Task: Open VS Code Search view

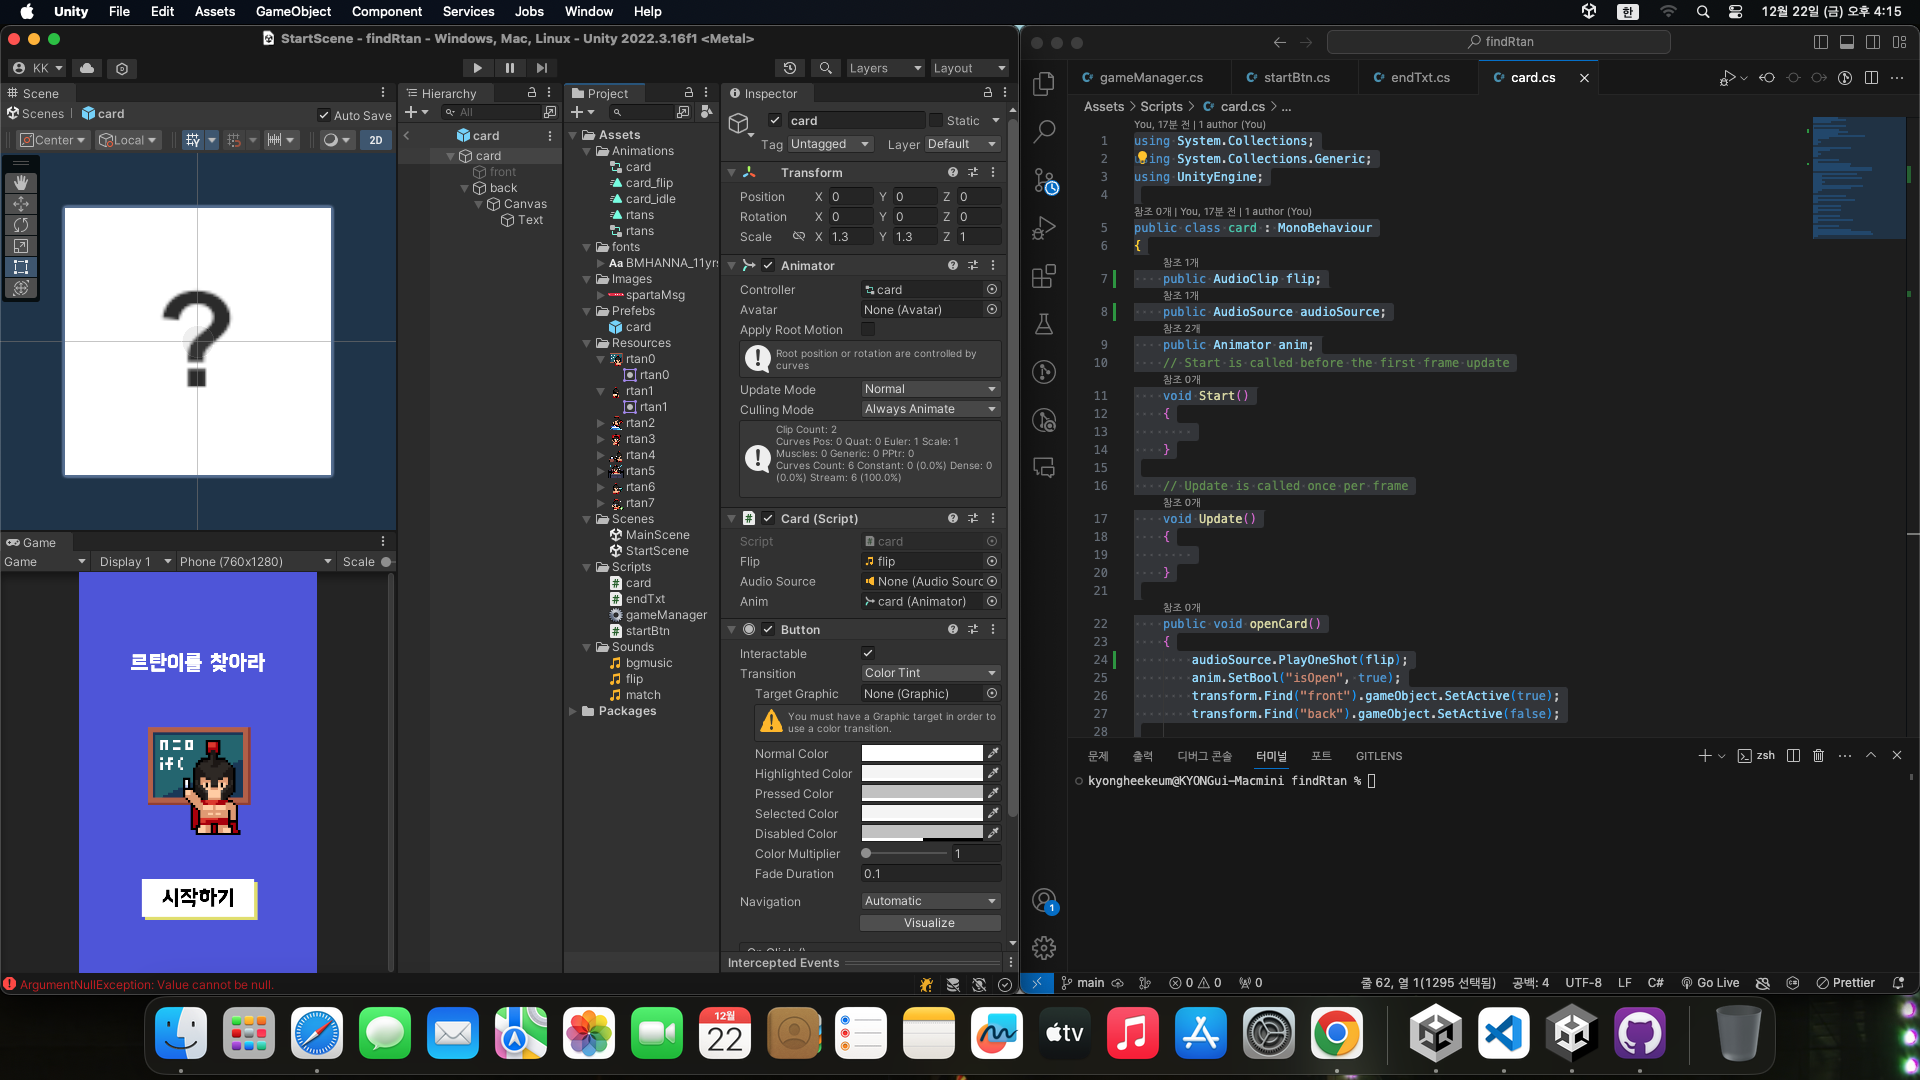Action: pos(1044,131)
